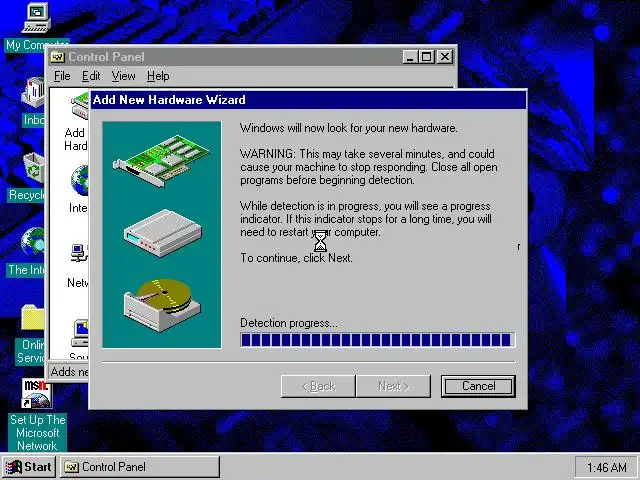The height and width of the screenshot is (480, 640).
Task: Select the Internet globe icon in Control Panel
Action: [80, 180]
